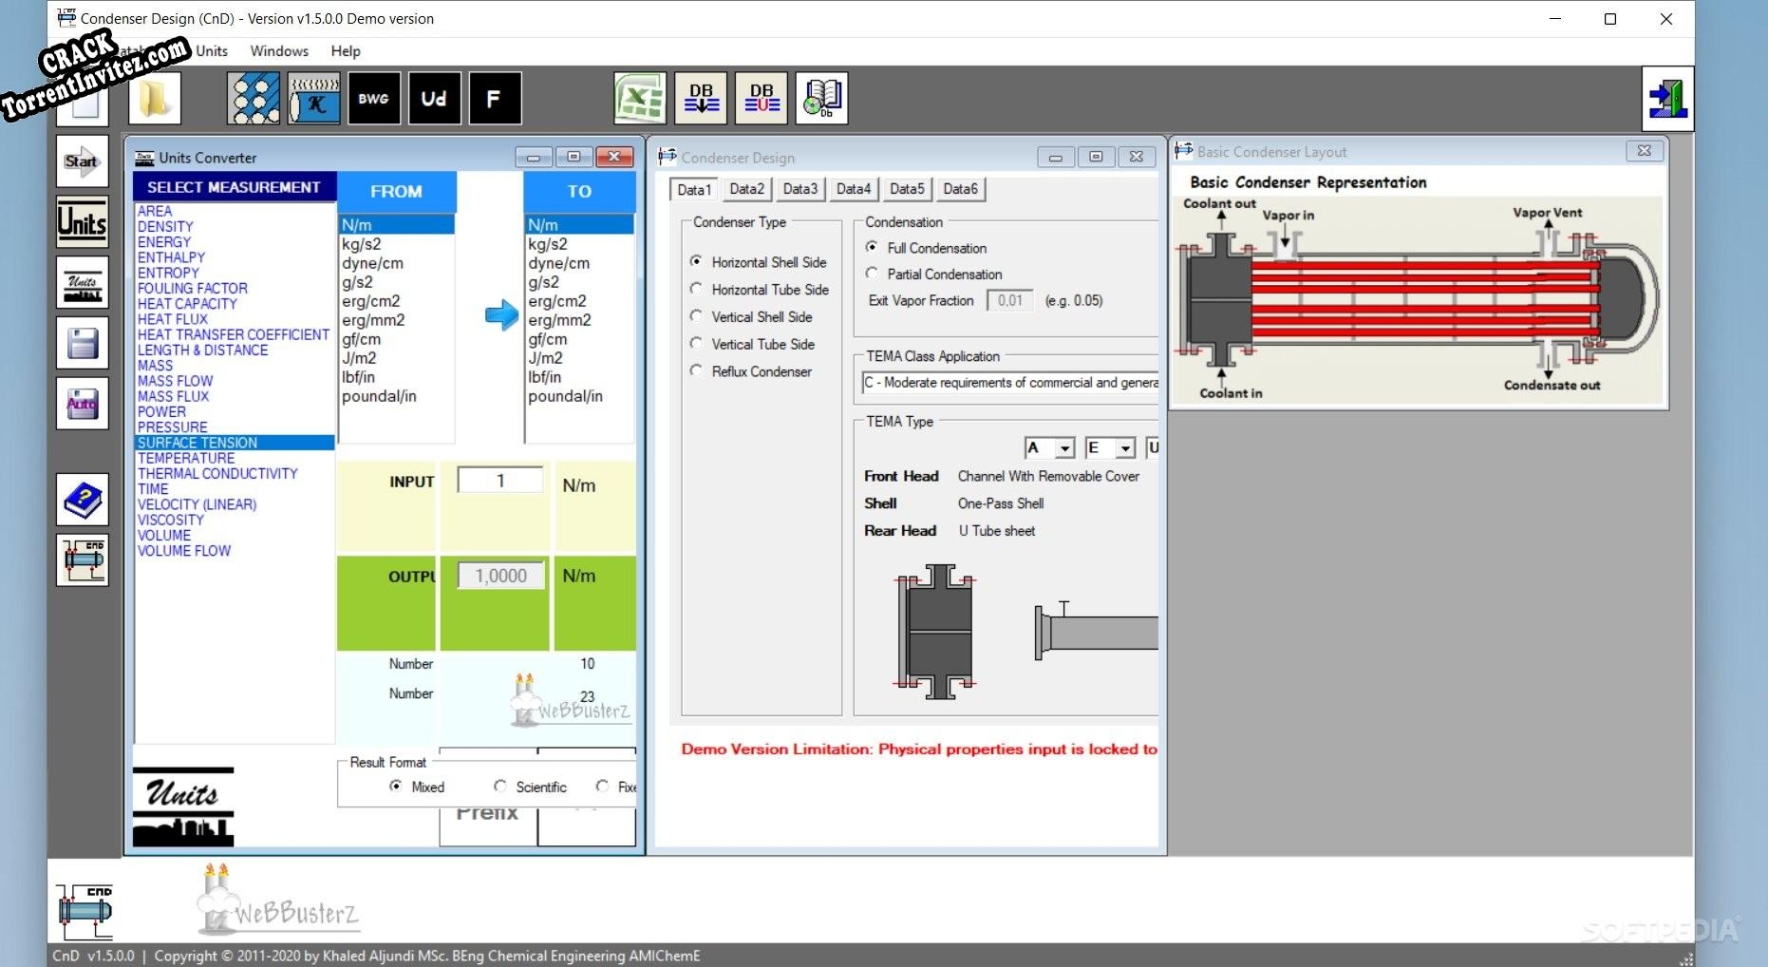Image resolution: width=1768 pixels, height=967 pixels.
Task: Select SURFACE TENSION in the measurement list
Action: coord(197,442)
